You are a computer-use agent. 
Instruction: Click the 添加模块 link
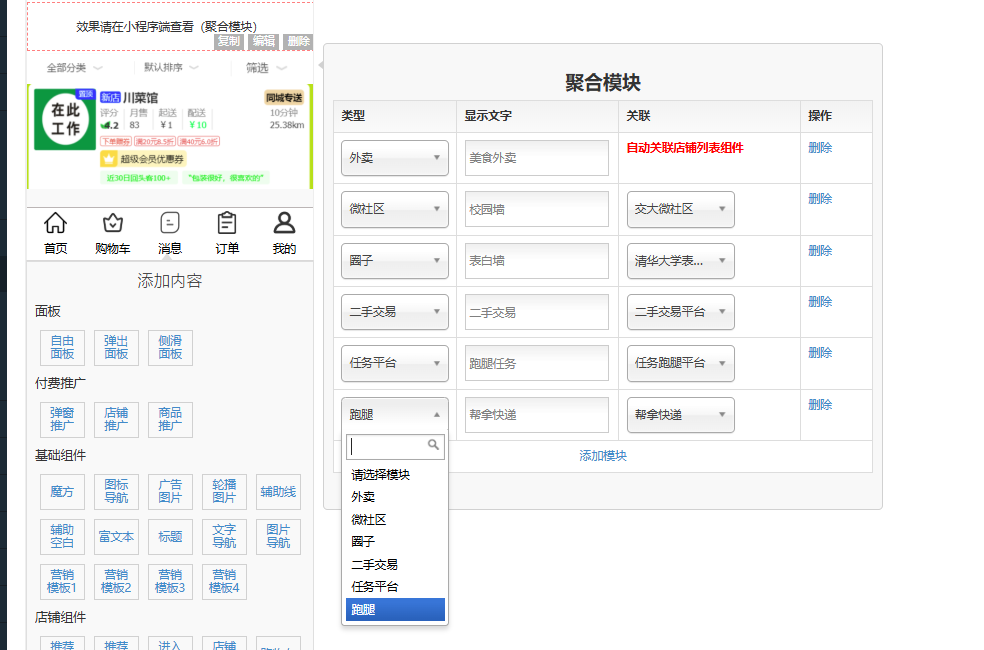(603, 456)
